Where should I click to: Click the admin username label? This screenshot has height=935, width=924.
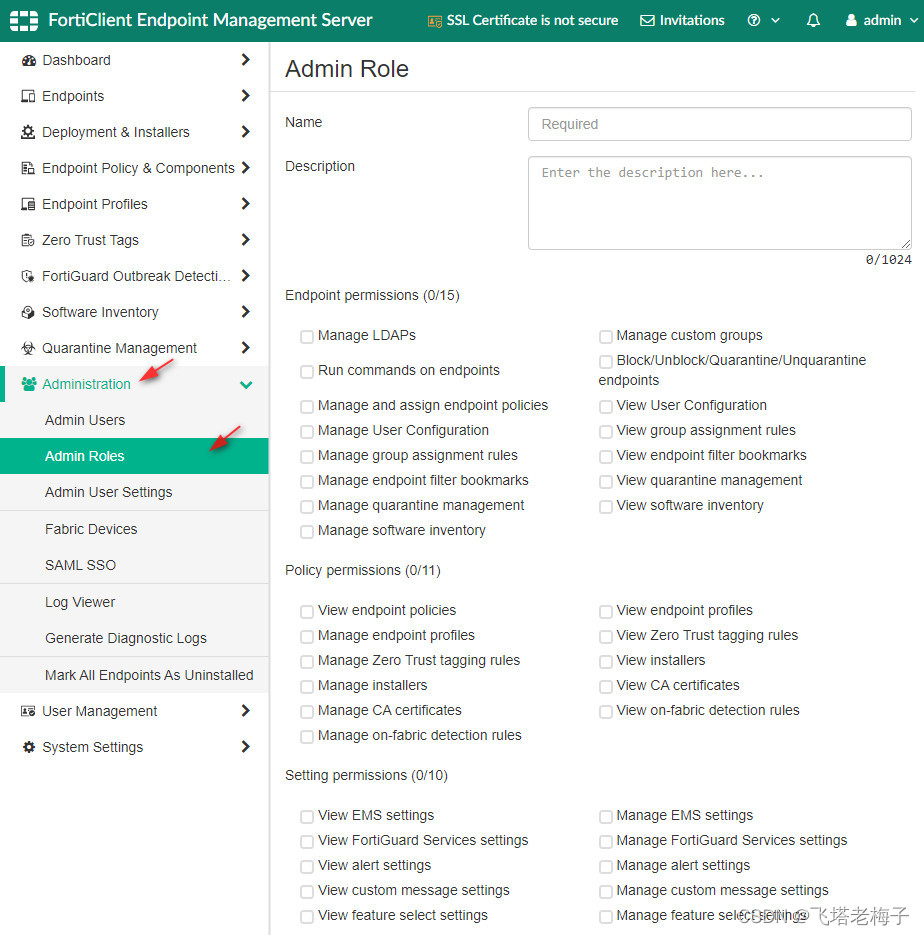coord(882,20)
